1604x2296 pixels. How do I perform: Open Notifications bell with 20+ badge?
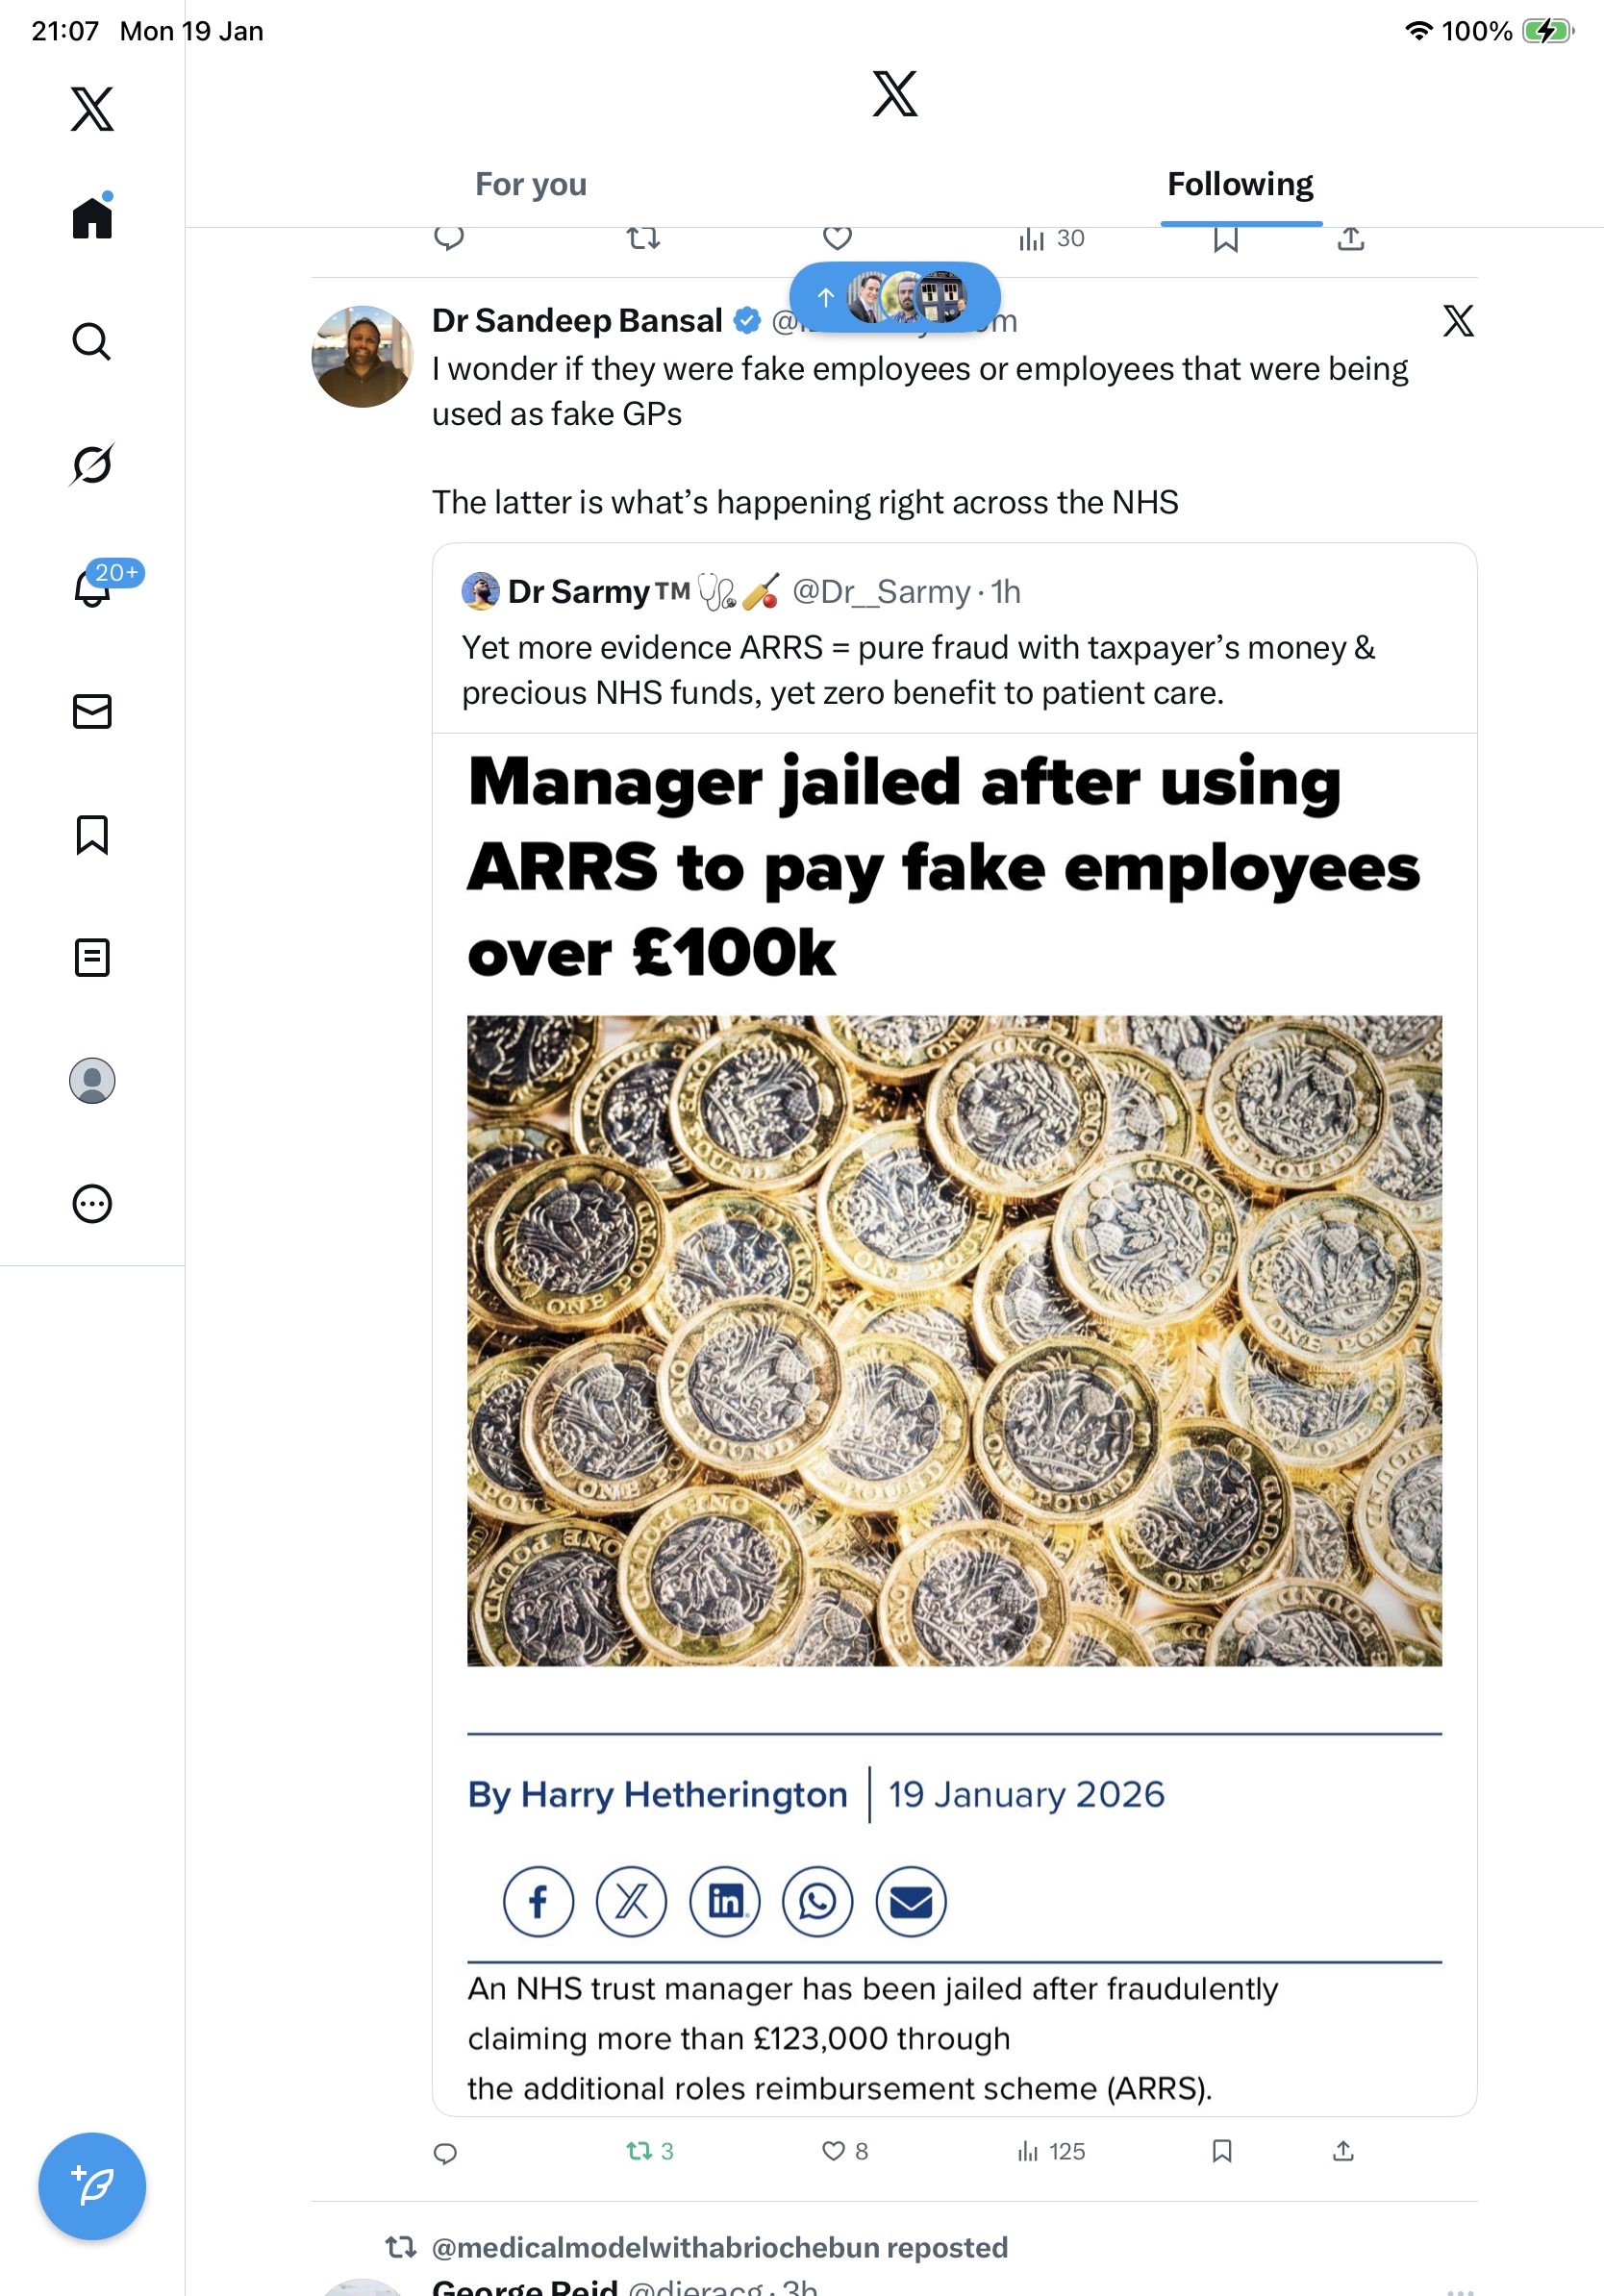pos(92,588)
